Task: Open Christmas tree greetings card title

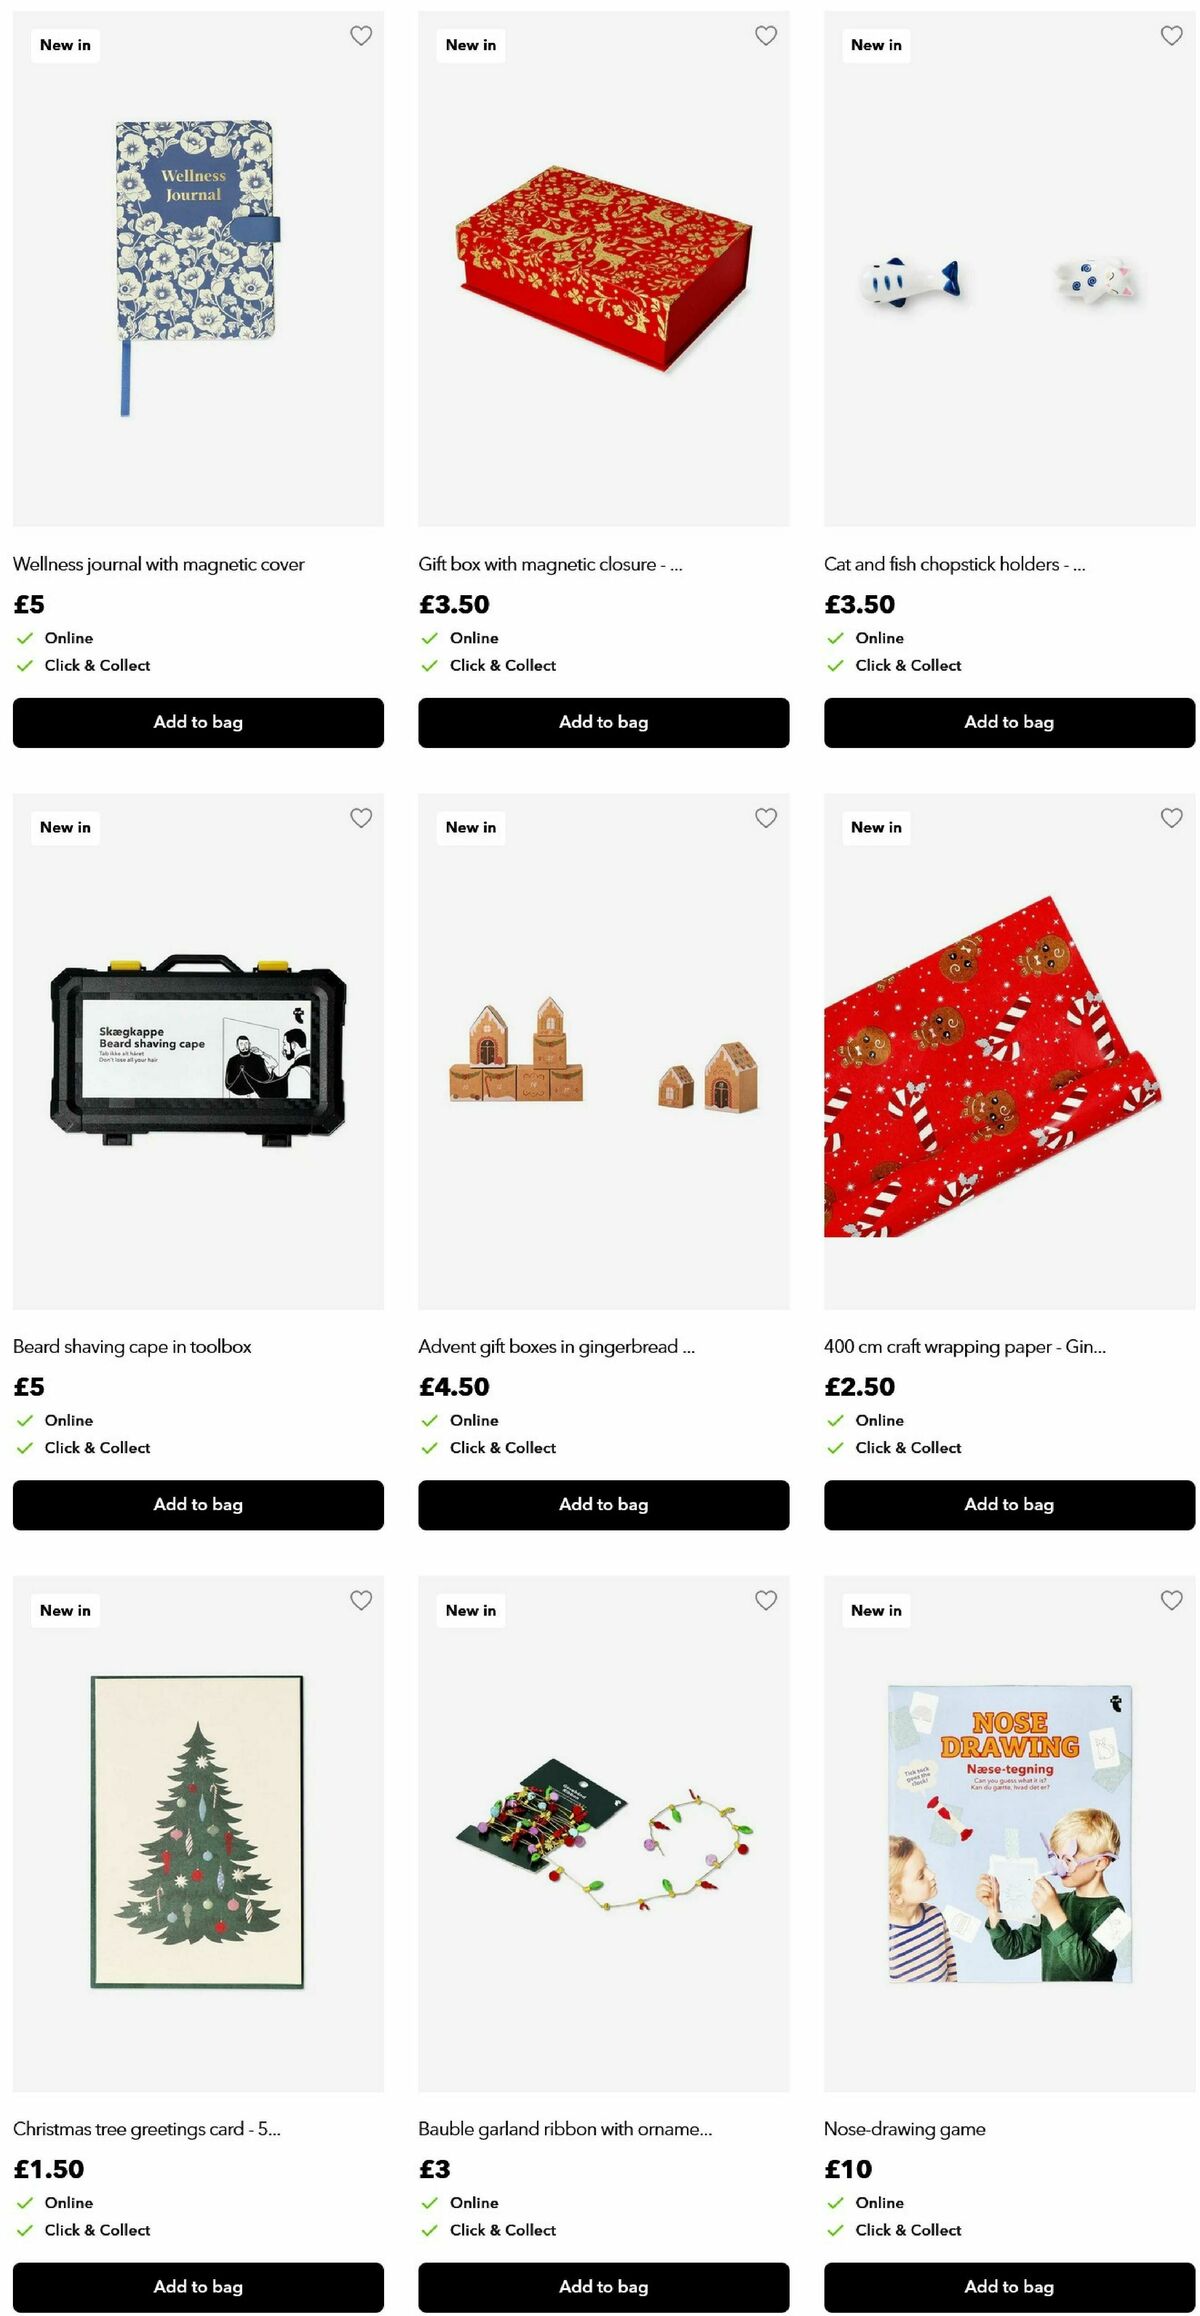Action: (147, 2129)
